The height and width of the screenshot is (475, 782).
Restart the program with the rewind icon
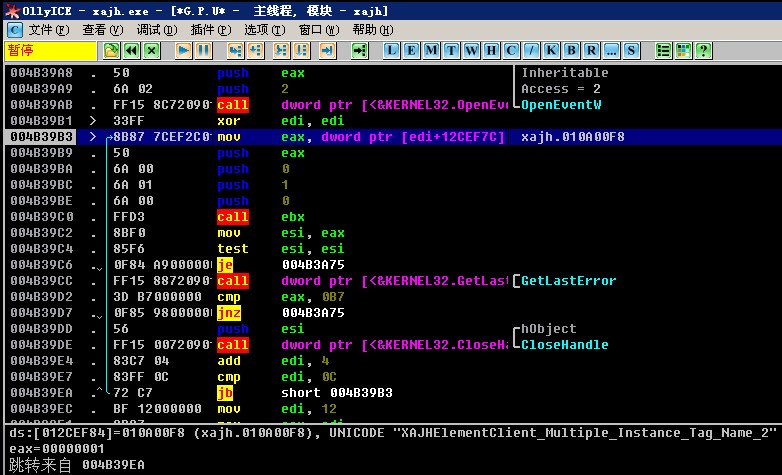[131, 50]
